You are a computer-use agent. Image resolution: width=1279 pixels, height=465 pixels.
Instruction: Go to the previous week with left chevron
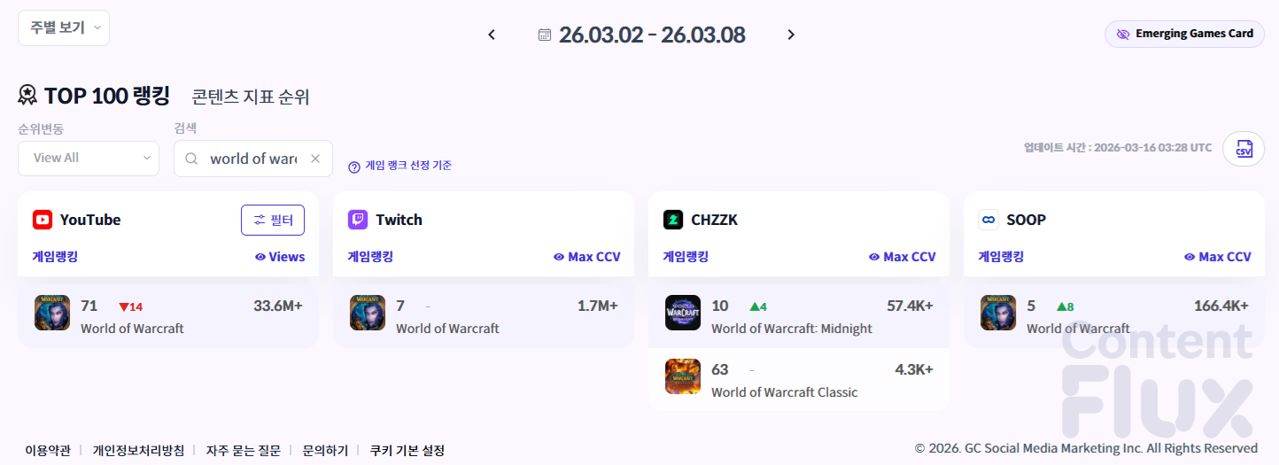click(491, 35)
